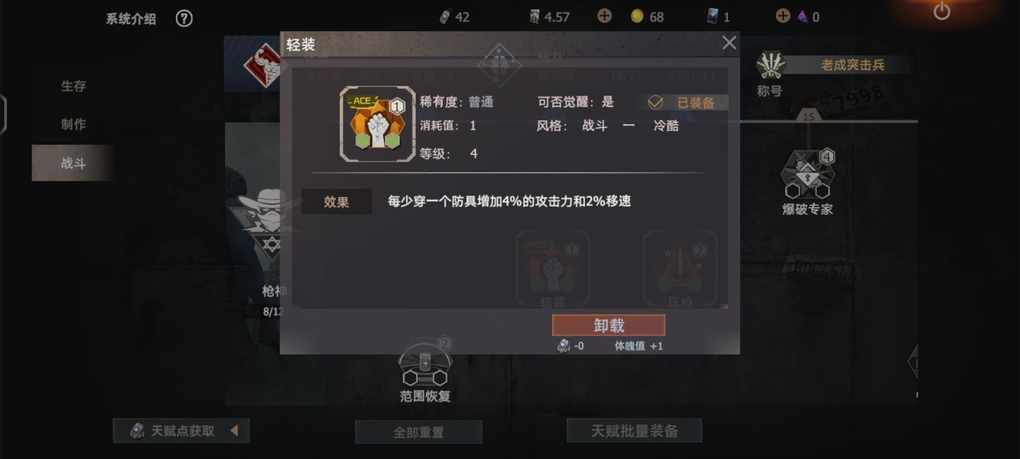The image size is (1020, 459).
Task: Click the 全部重置 reset all button
Action: point(418,432)
